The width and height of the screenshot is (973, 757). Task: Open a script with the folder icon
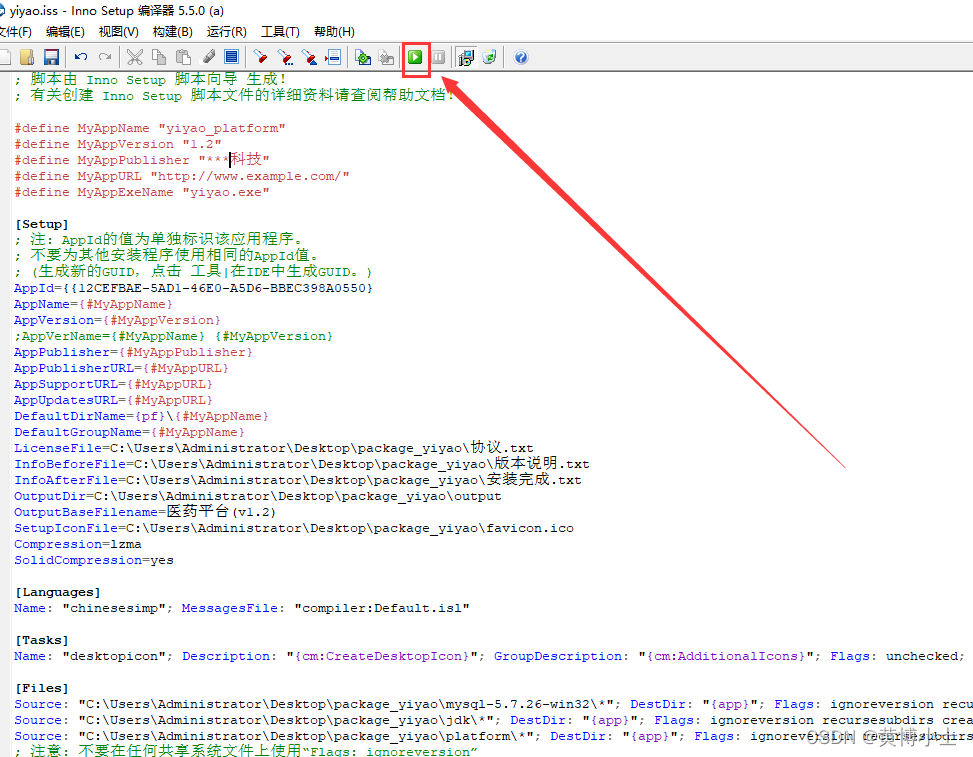[x=27, y=57]
